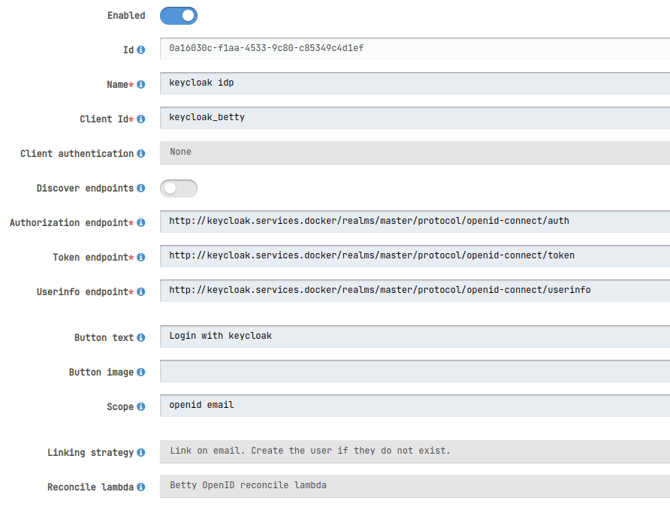Show info icon for Token endpoint
Screen dimensions: 670x507
point(141,258)
